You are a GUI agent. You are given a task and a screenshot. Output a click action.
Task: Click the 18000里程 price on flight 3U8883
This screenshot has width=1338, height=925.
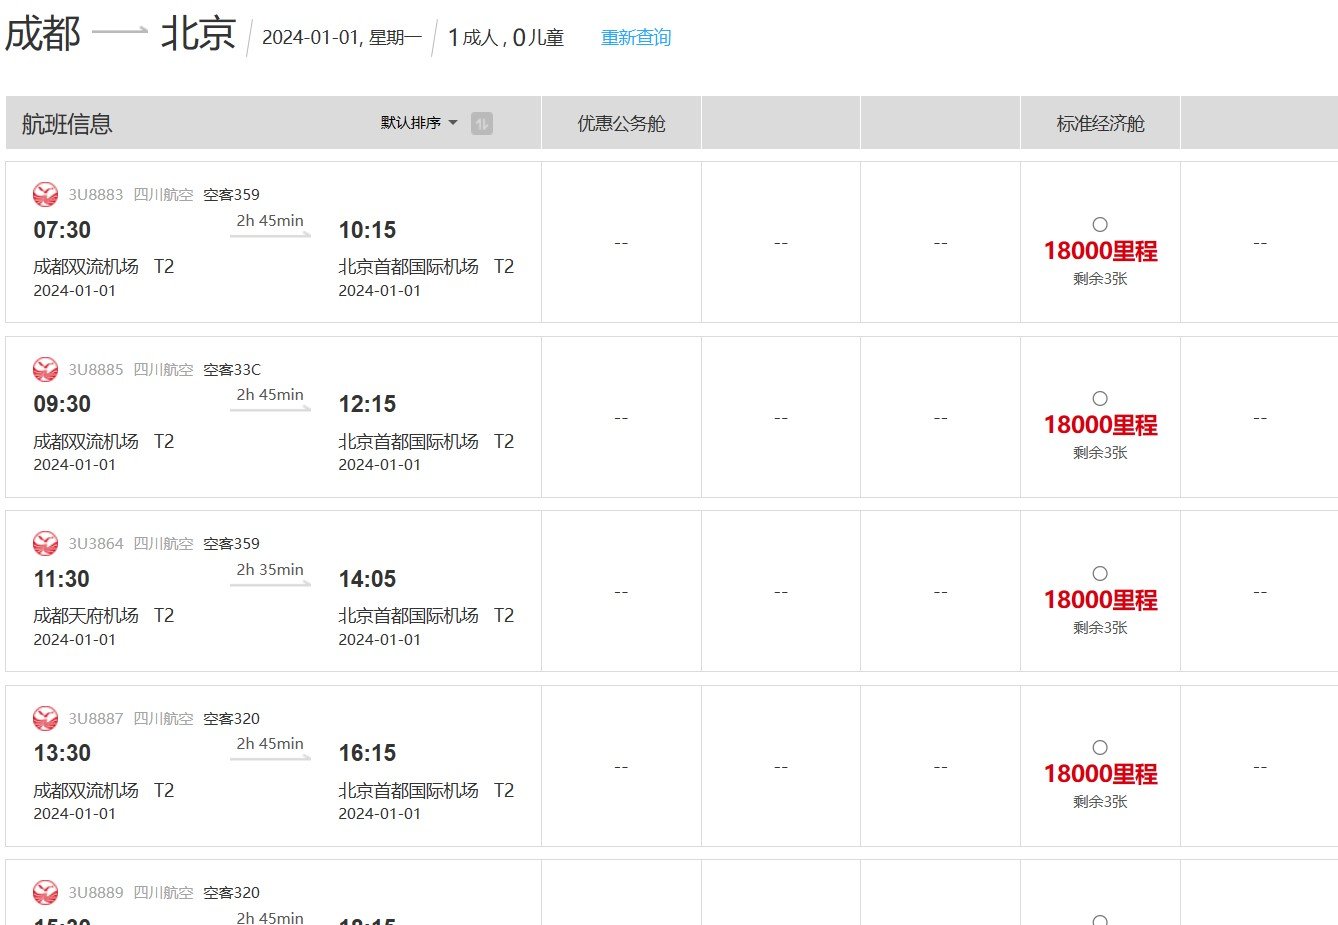1100,251
